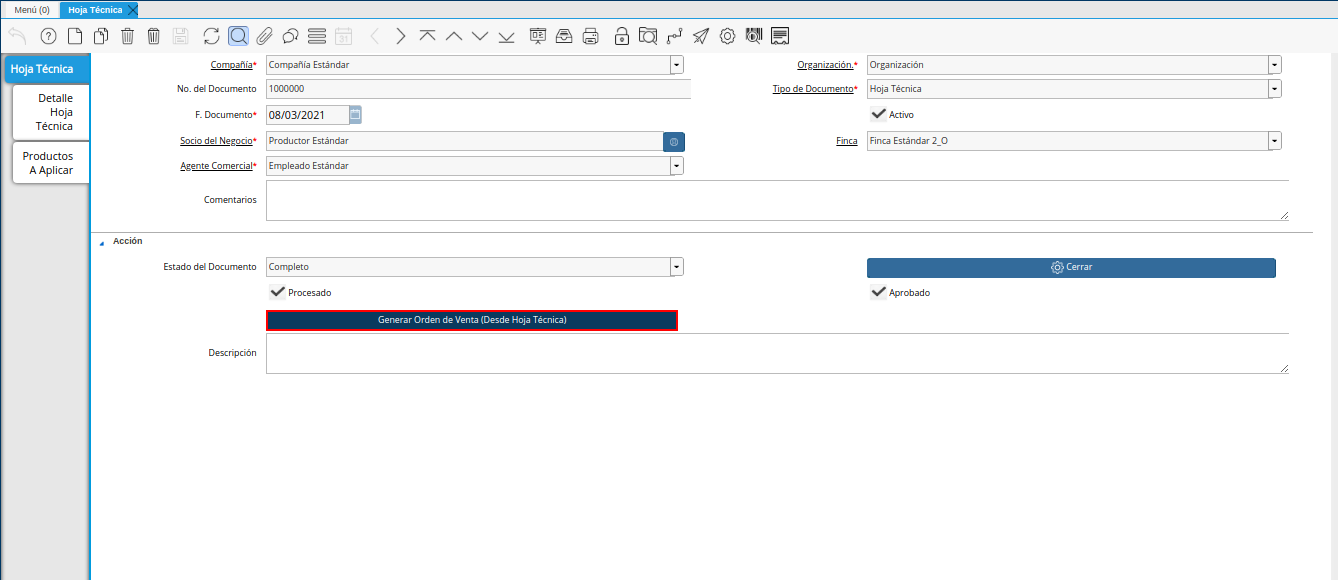This screenshot has width=1338, height=580.
Task: Click the paper plane Requests icon
Action: 701,37
